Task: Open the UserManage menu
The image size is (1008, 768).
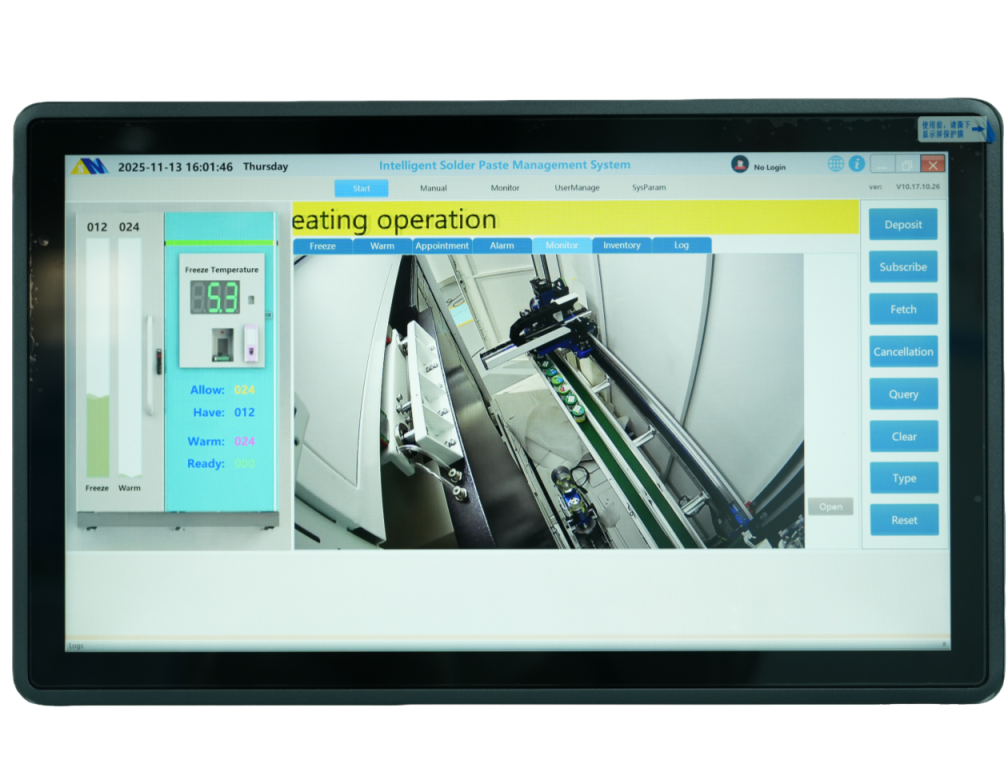Action: point(577,188)
